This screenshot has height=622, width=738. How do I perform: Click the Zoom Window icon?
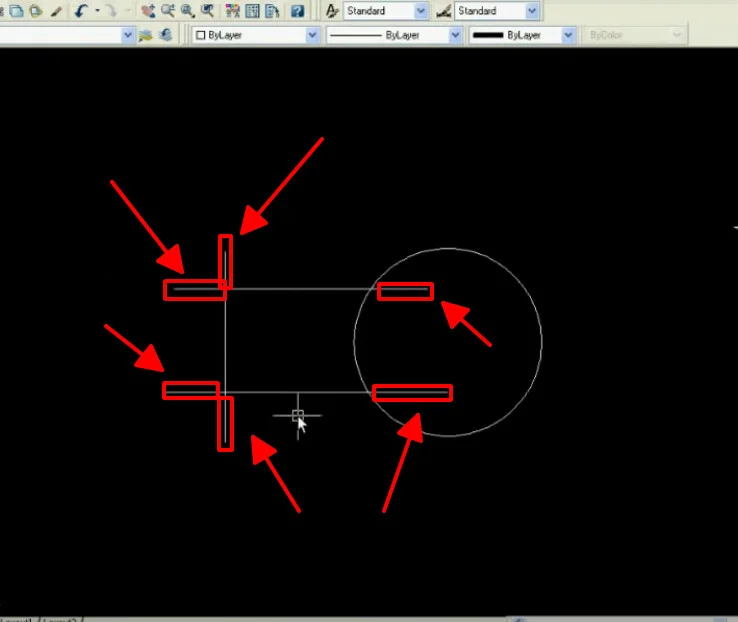[188, 10]
